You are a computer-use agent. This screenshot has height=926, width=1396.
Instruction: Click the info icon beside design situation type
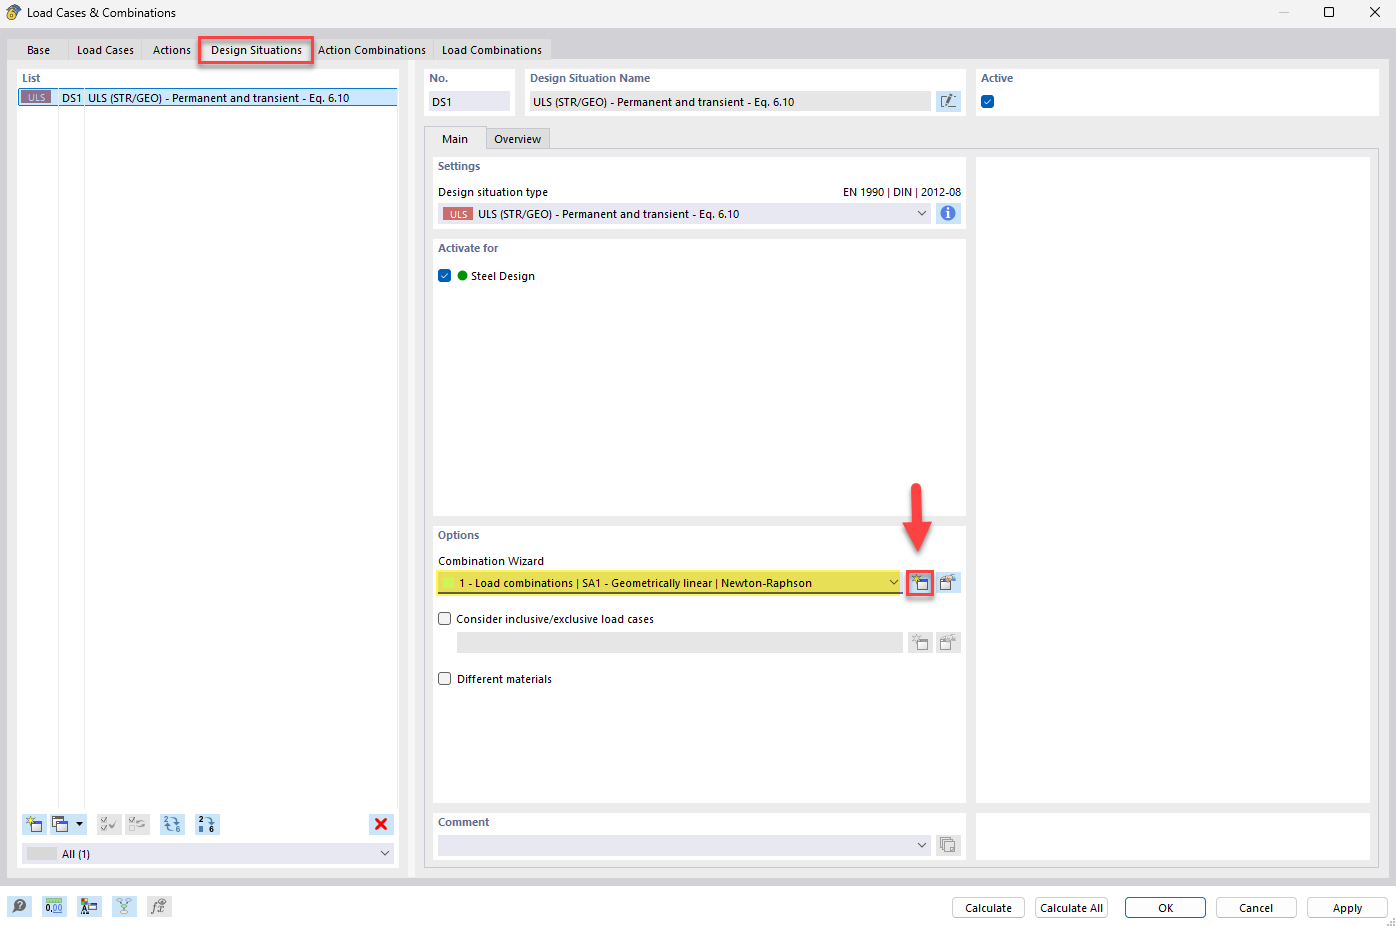pyautogui.click(x=946, y=213)
